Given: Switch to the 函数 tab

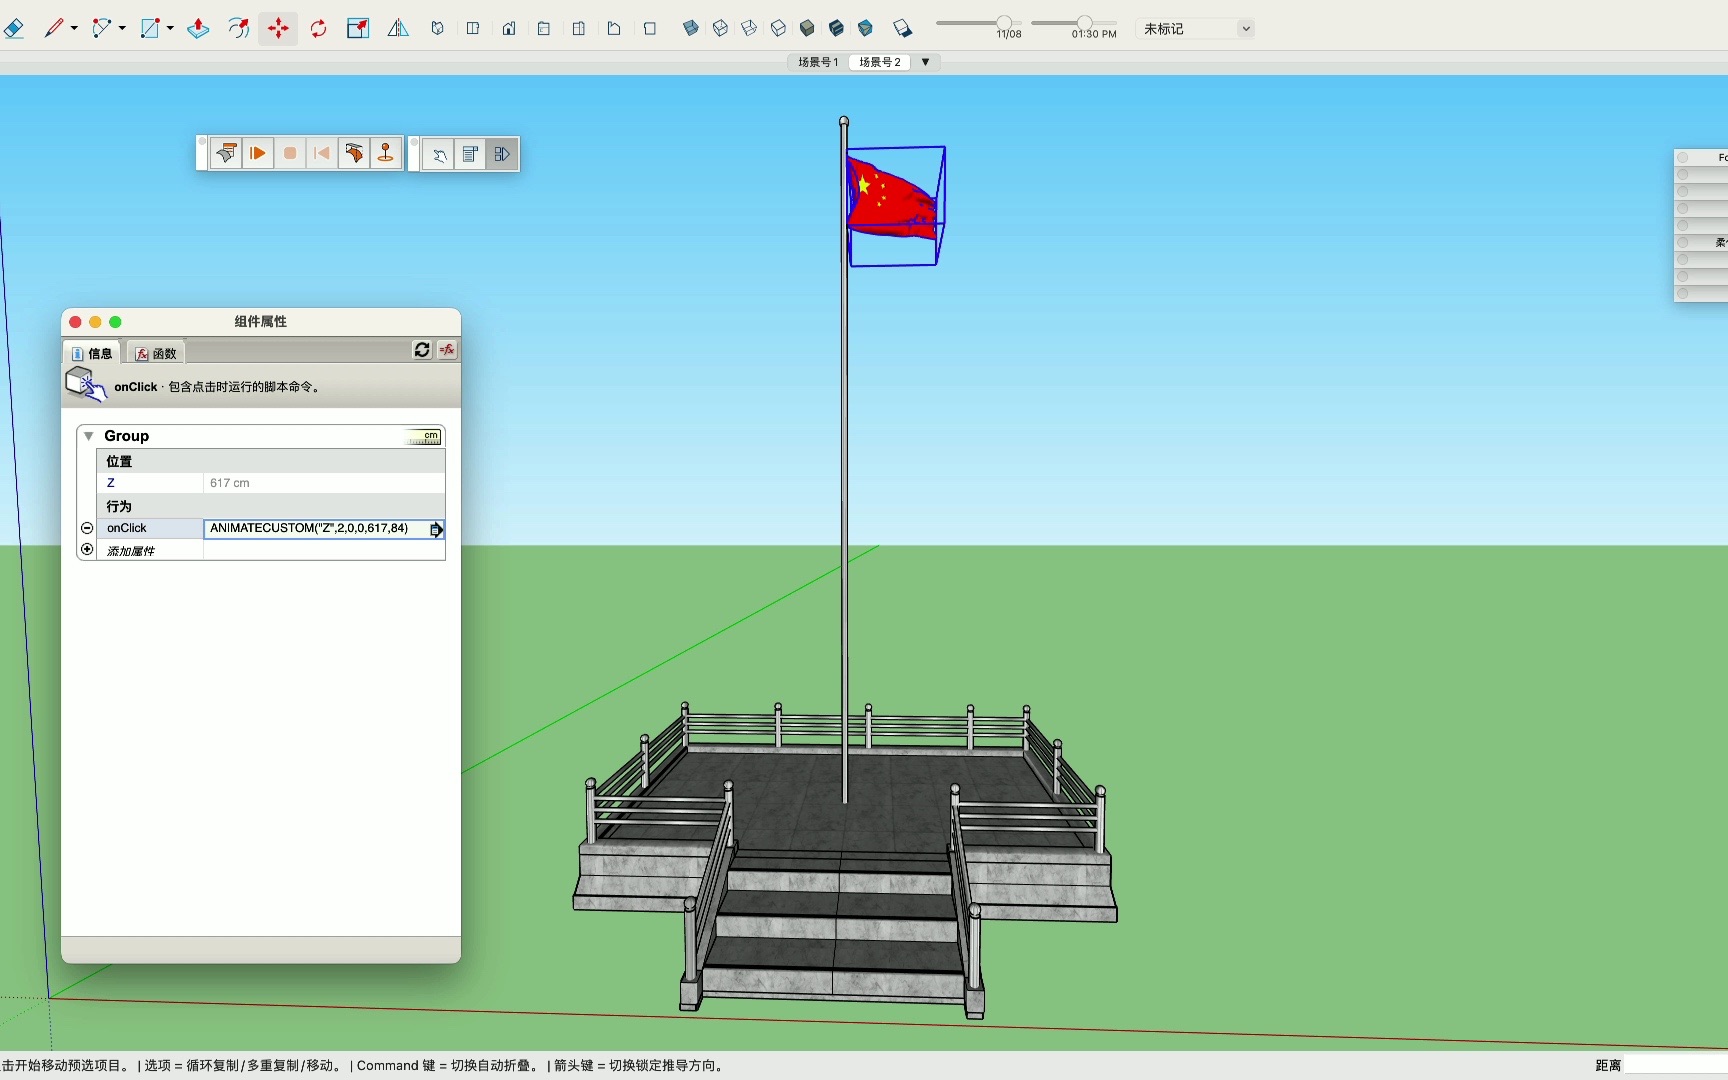Looking at the screenshot, I should pyautogui.click(x=156, y=353).
